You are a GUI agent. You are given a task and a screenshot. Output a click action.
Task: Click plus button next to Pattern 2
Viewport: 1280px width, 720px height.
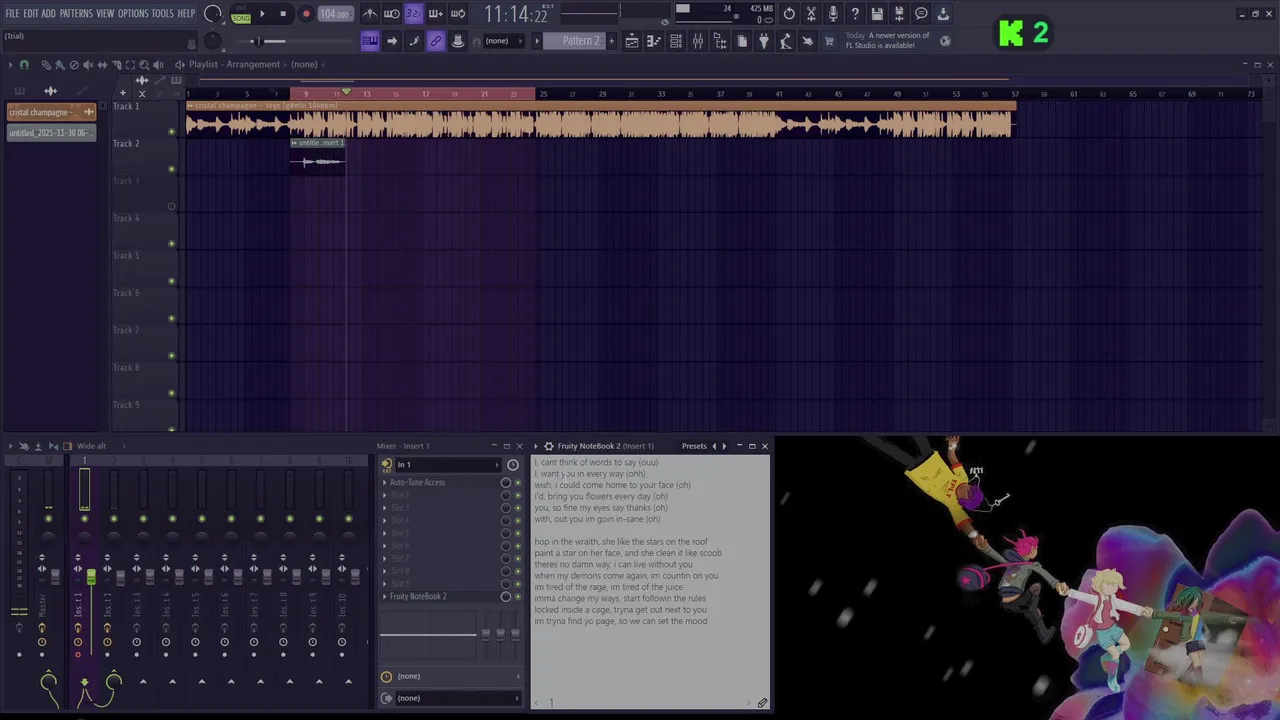click(x=611, y=41)
